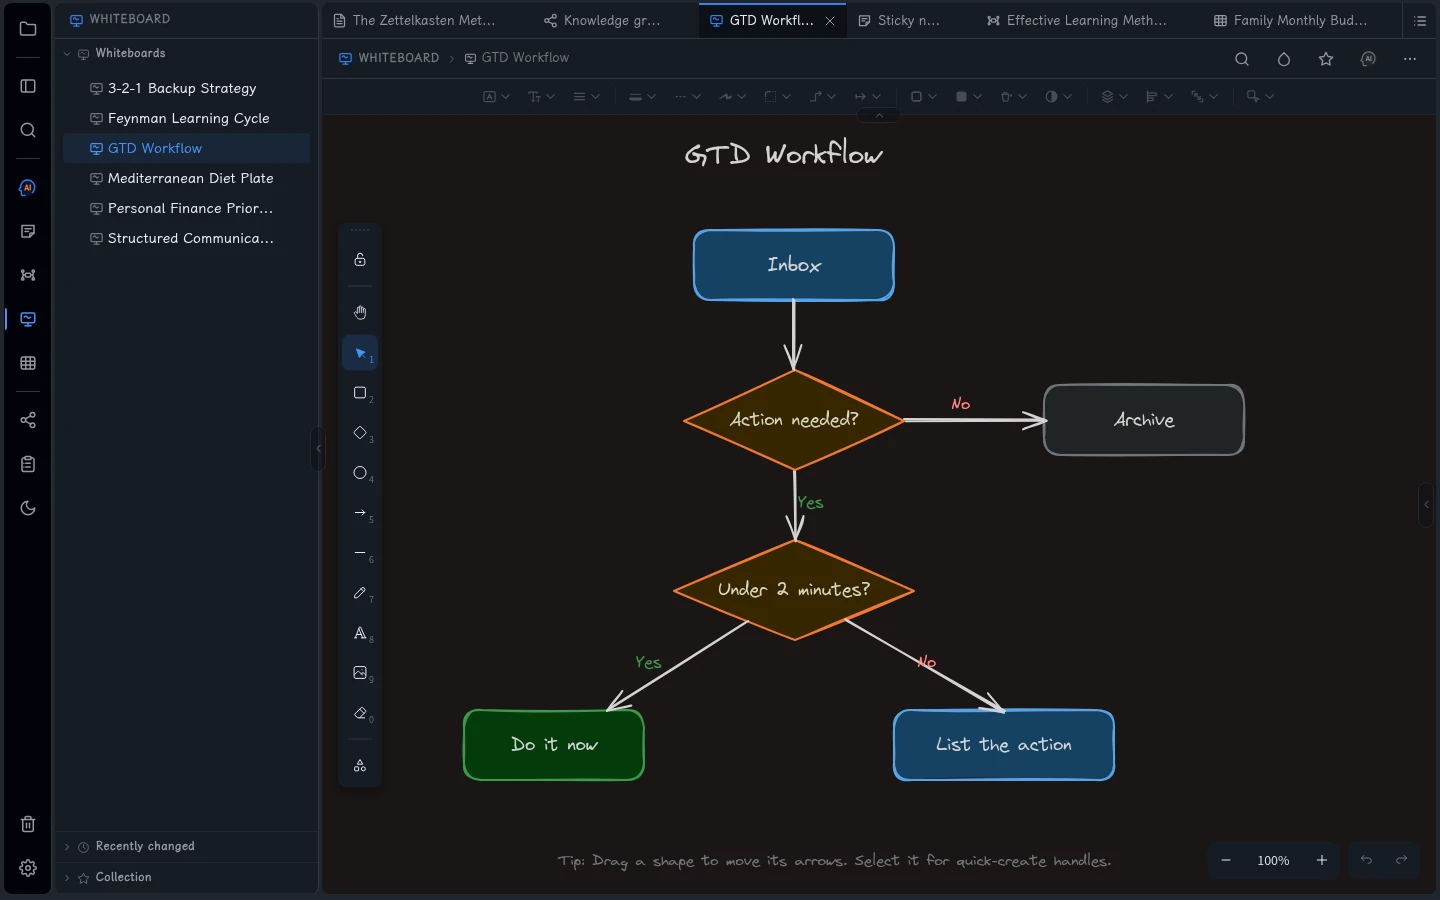Open the trash bin
Image resolution: width=1440 pixels, height=900 pixels.
tap(28, 824)
